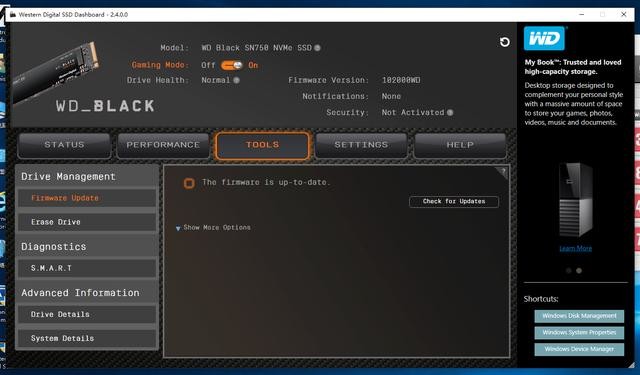This screenshot has height=375, width=640.
Task: Click info dot beside Security Not Activated
Action: (x=450, y=113)
